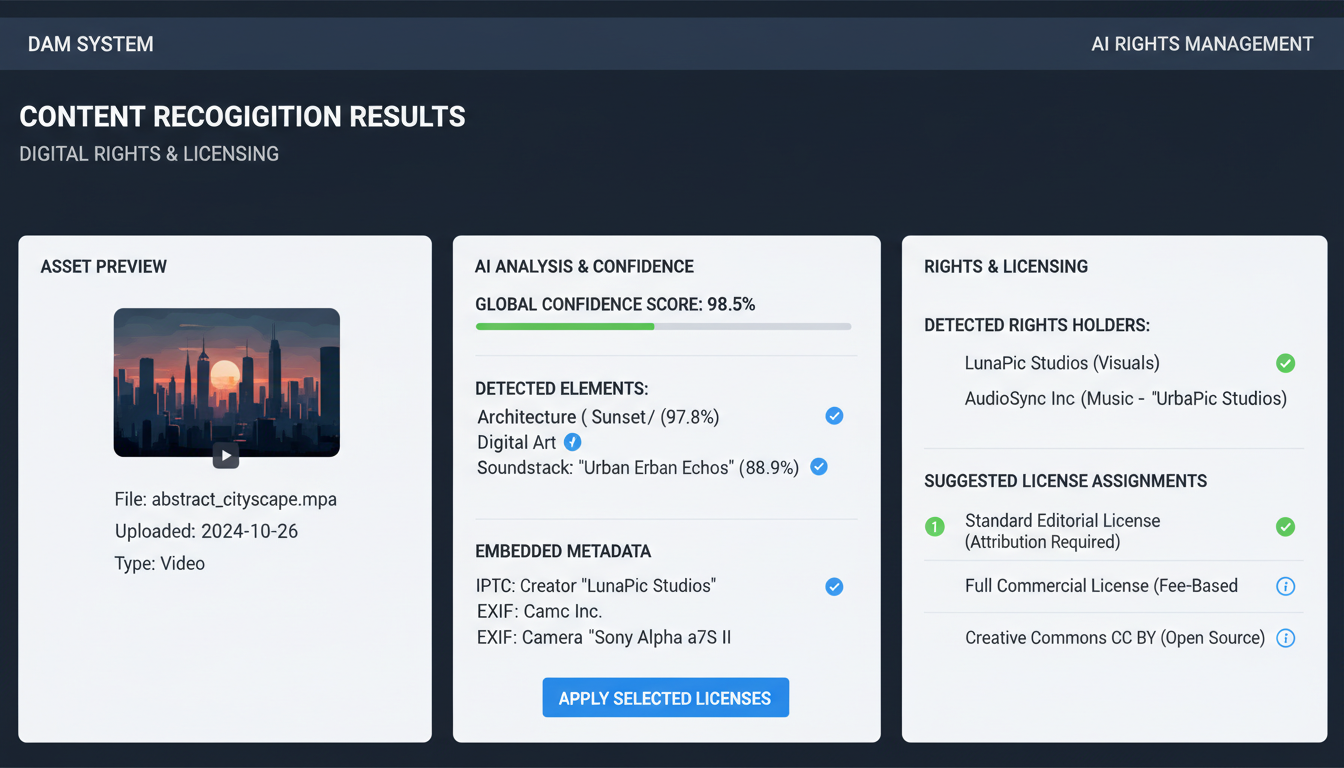
Task: Click the Uploaded 2024-10-26 date entry
Action: (206, 531)
